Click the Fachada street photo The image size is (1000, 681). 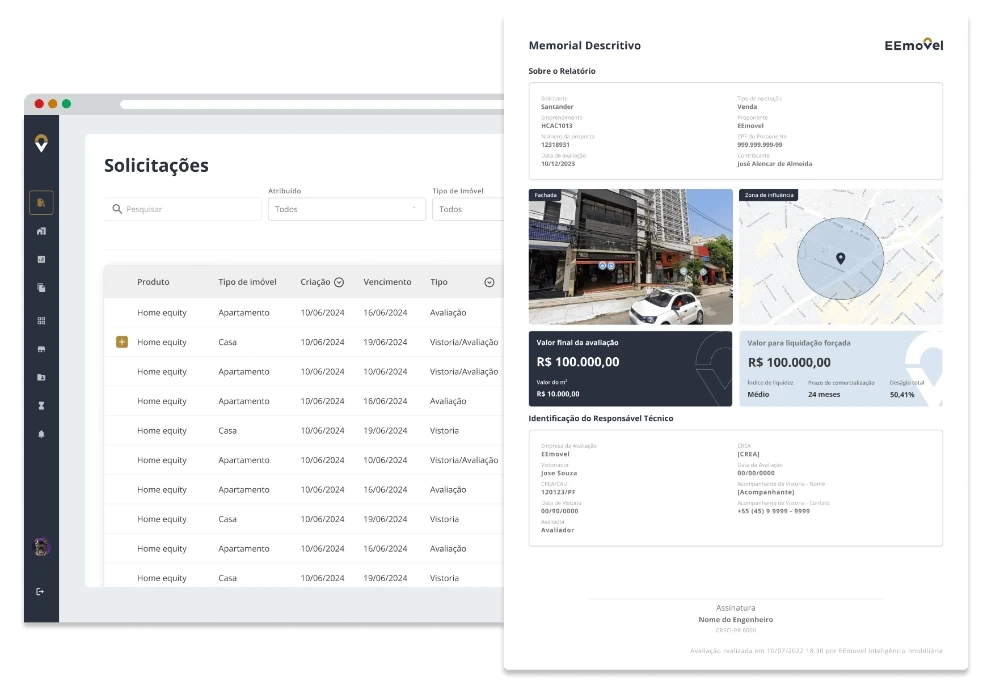click(630, 257)
